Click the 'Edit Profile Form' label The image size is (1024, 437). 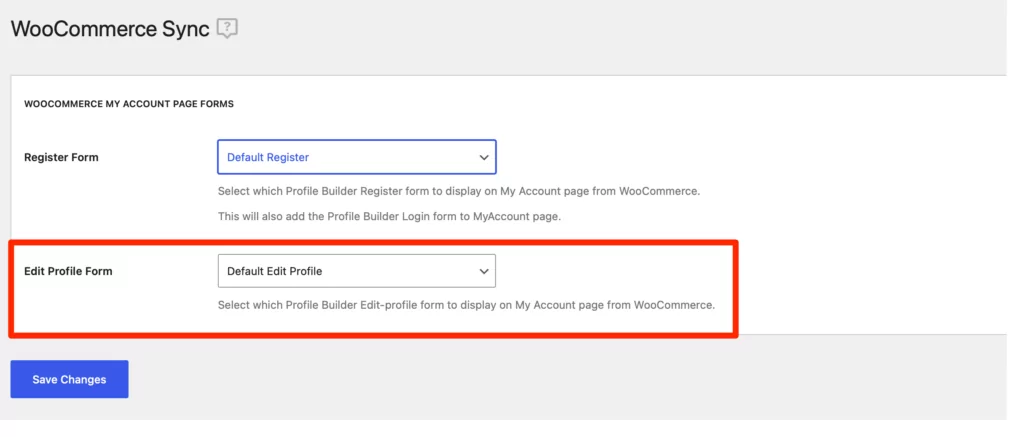click(68, 271)
